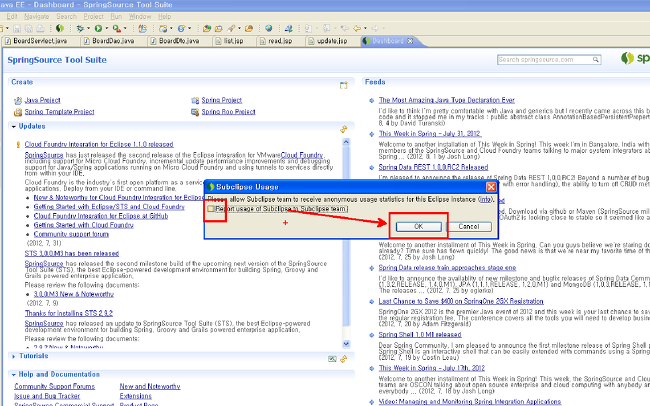This screenshot has width=650, height=406.
Task: Expand the Tutorials section
Action: 14,356
